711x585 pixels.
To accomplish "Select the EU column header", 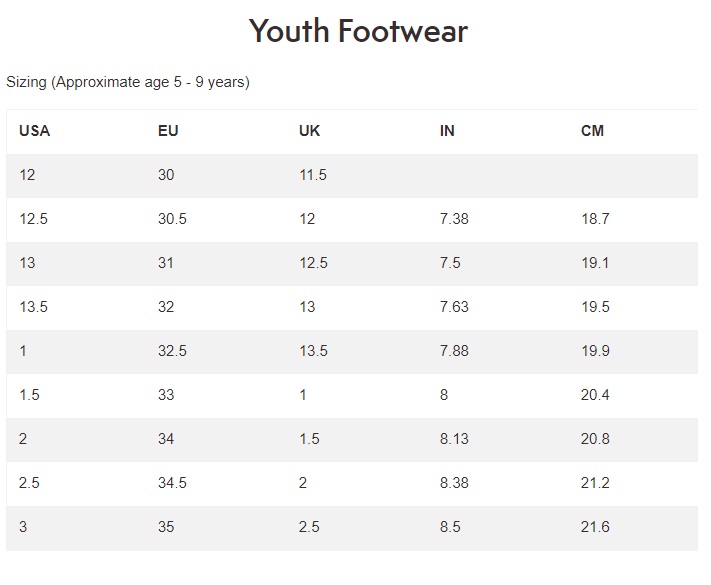I will tap(169, 131).
